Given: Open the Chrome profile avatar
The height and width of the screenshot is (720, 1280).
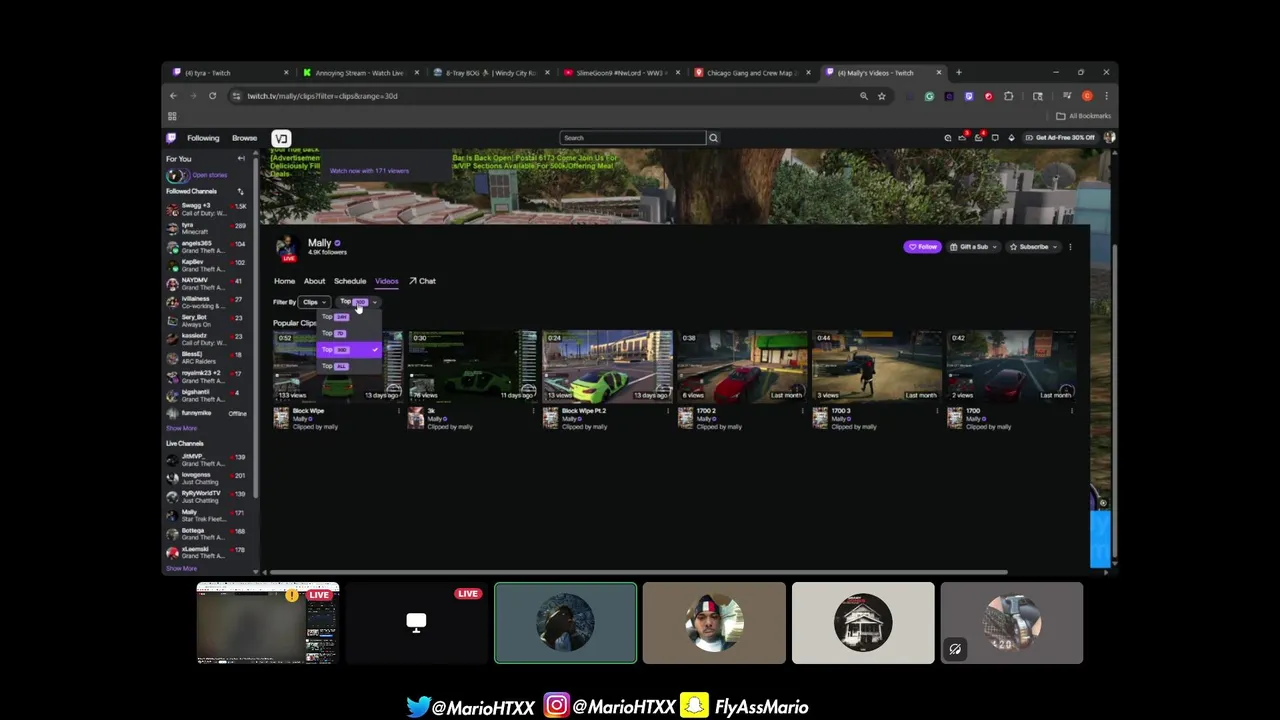Looking at the screenshot, I should 1087,96.
